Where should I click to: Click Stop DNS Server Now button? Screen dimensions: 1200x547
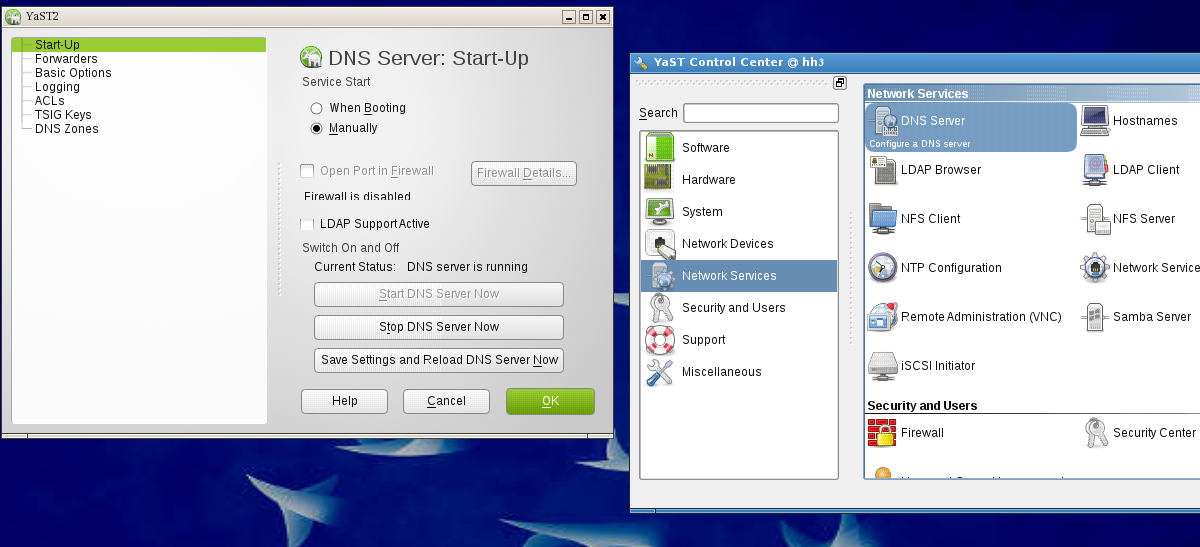[439, 327]
